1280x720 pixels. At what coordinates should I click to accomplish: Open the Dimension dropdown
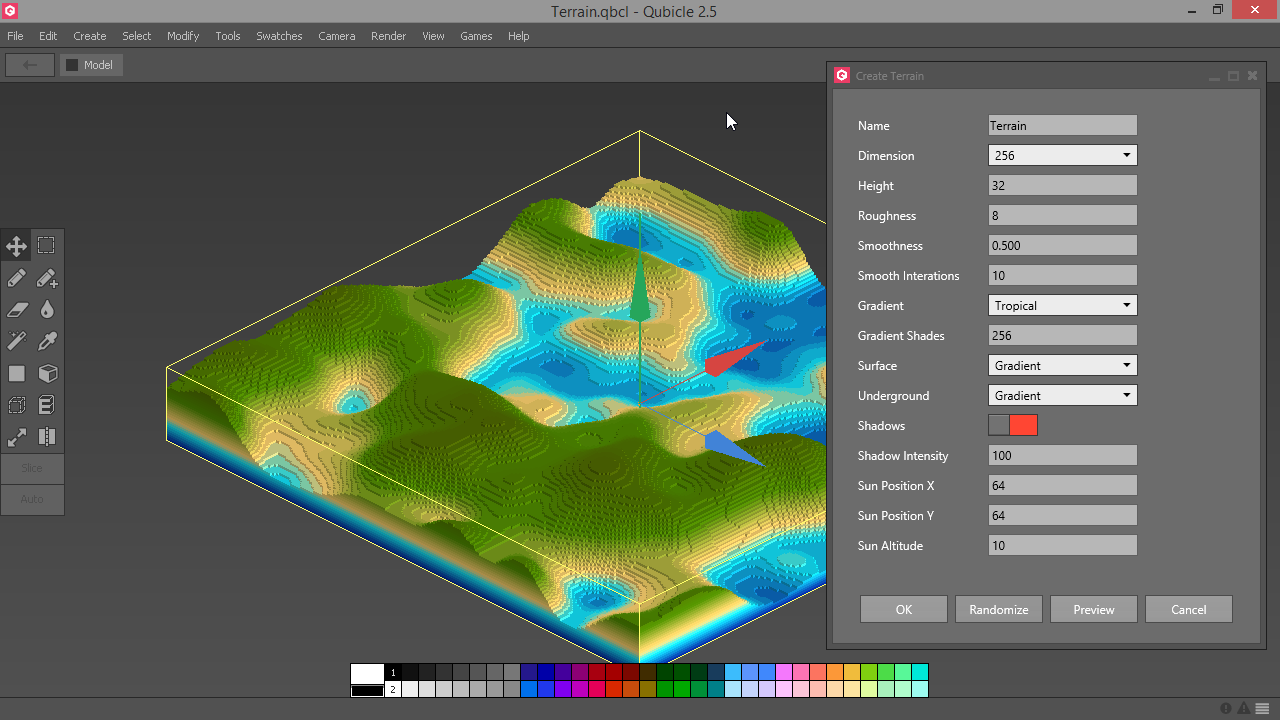pos(1062,156)
